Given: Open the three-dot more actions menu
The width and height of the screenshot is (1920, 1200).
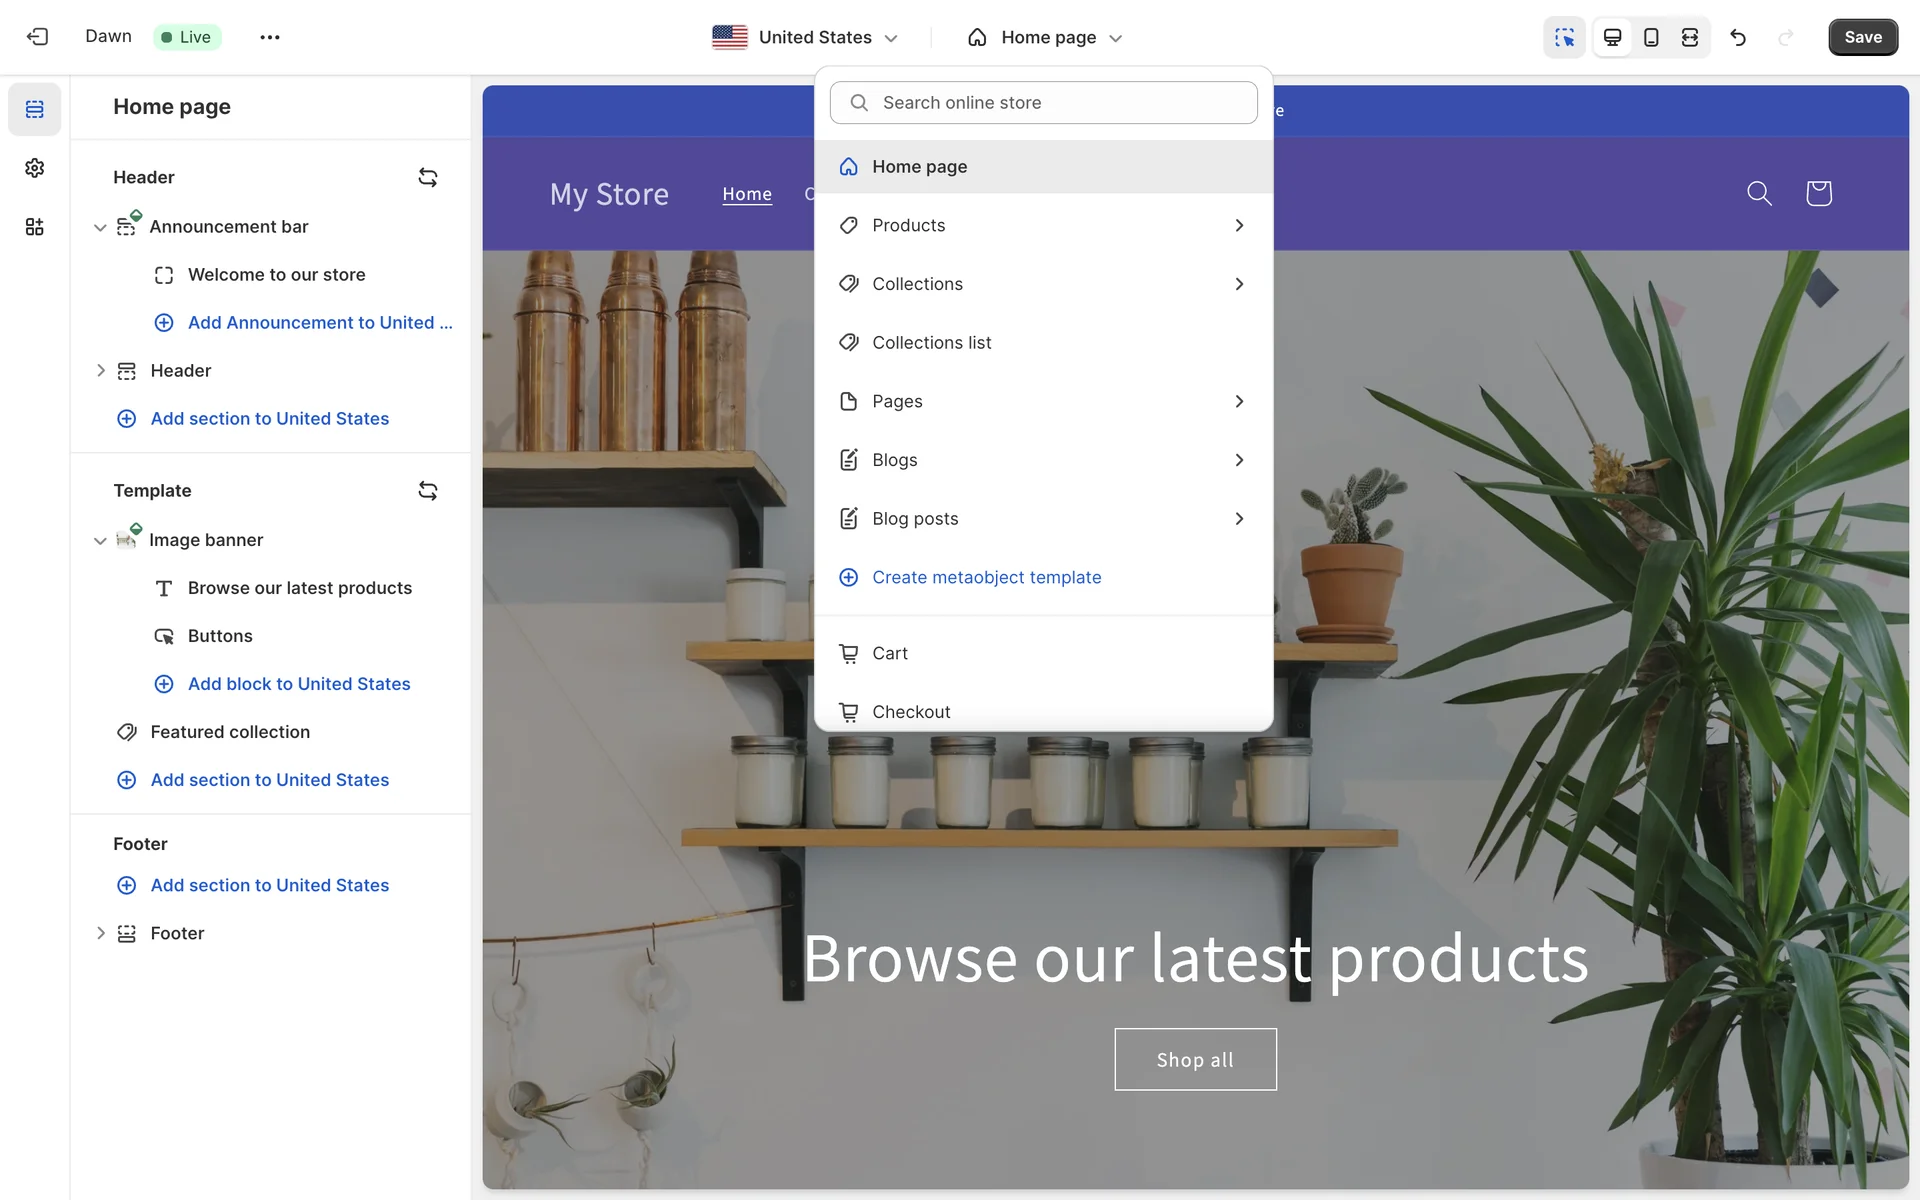Looking at the screenshot, I should pyautogui.click(x=269, y=37).
